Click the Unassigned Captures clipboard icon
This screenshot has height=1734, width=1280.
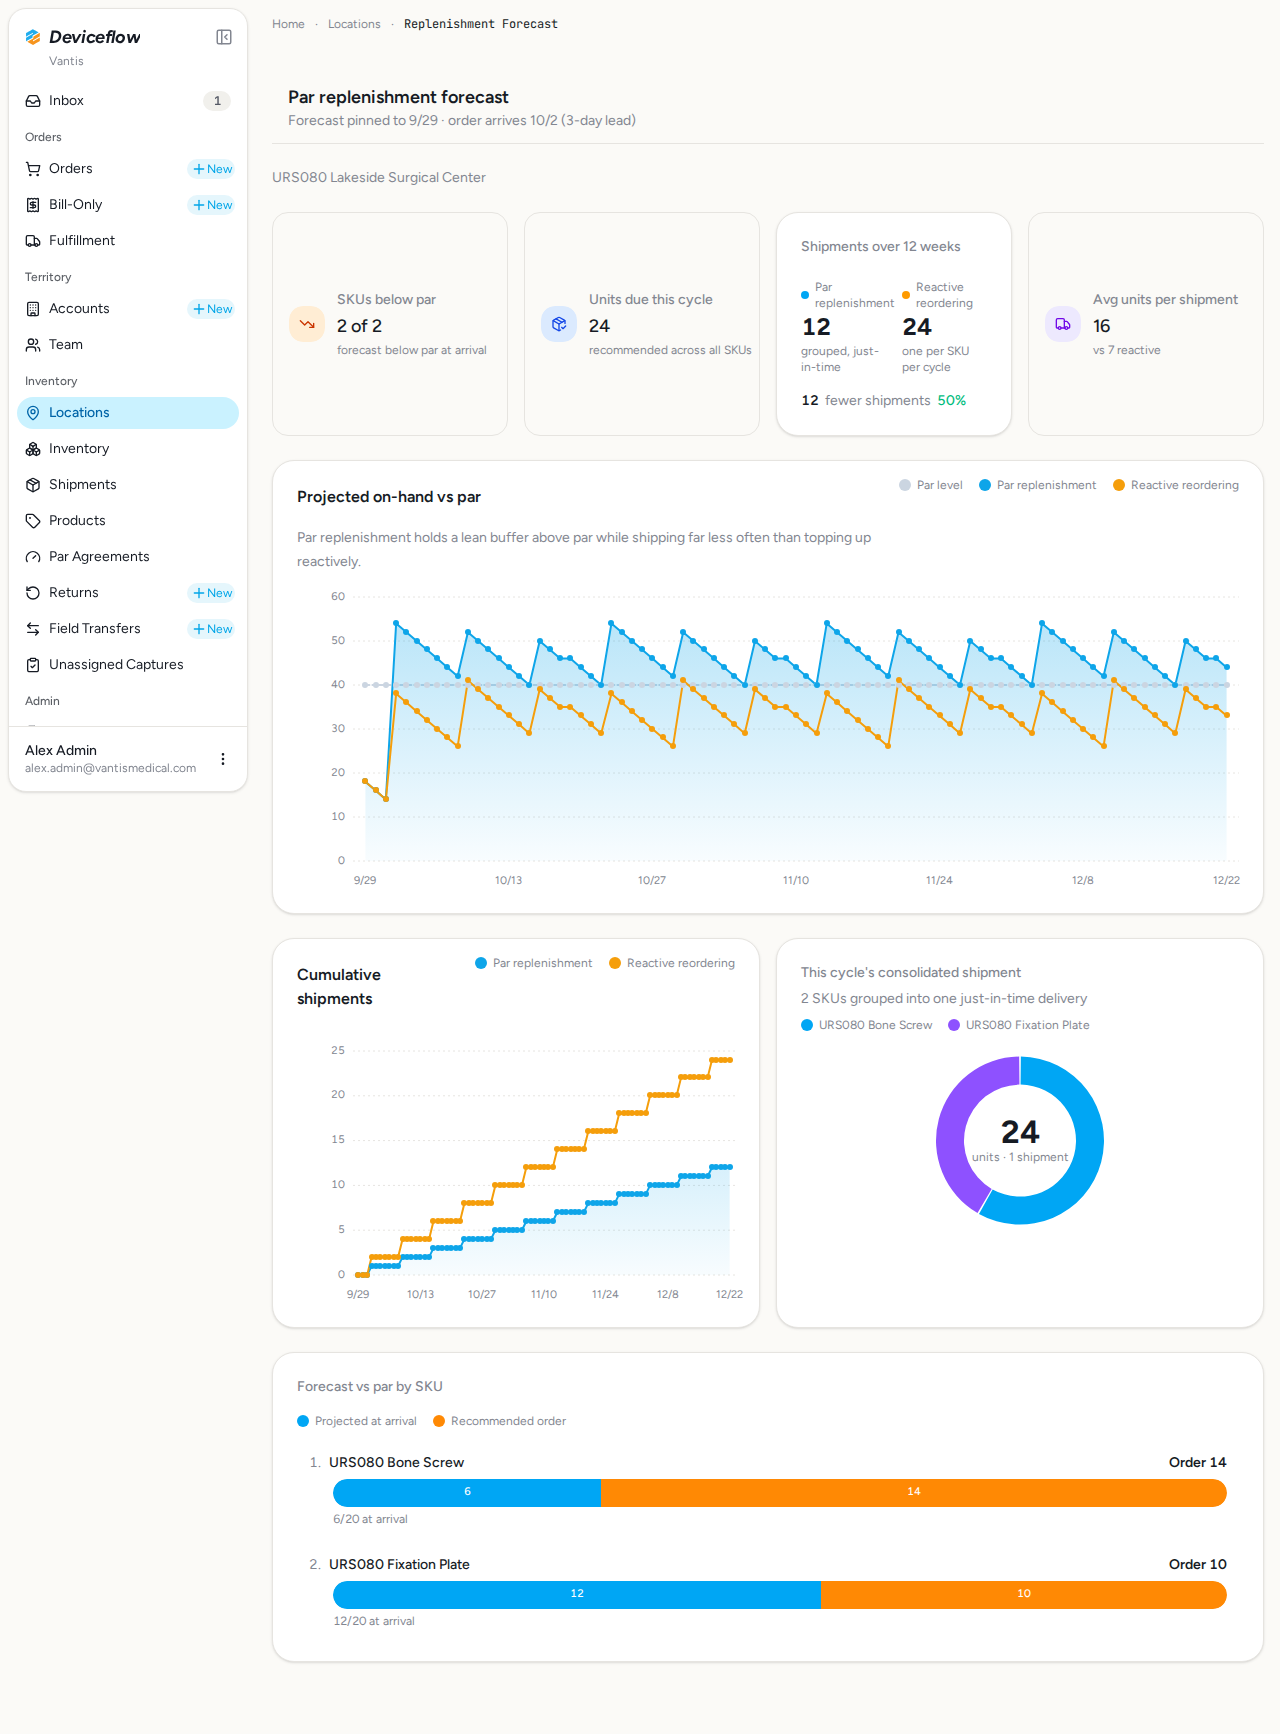click(33, 665)
